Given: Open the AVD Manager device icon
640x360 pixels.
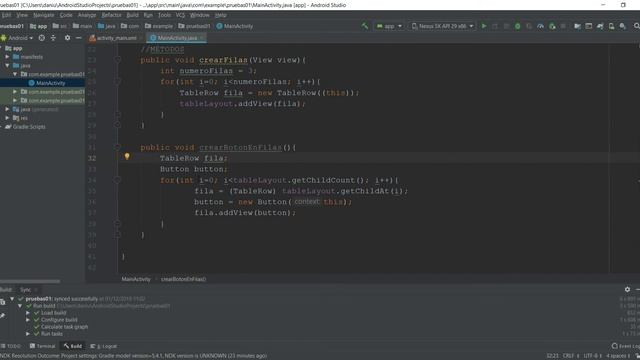Looking at the screenshot, I should 611,26.
